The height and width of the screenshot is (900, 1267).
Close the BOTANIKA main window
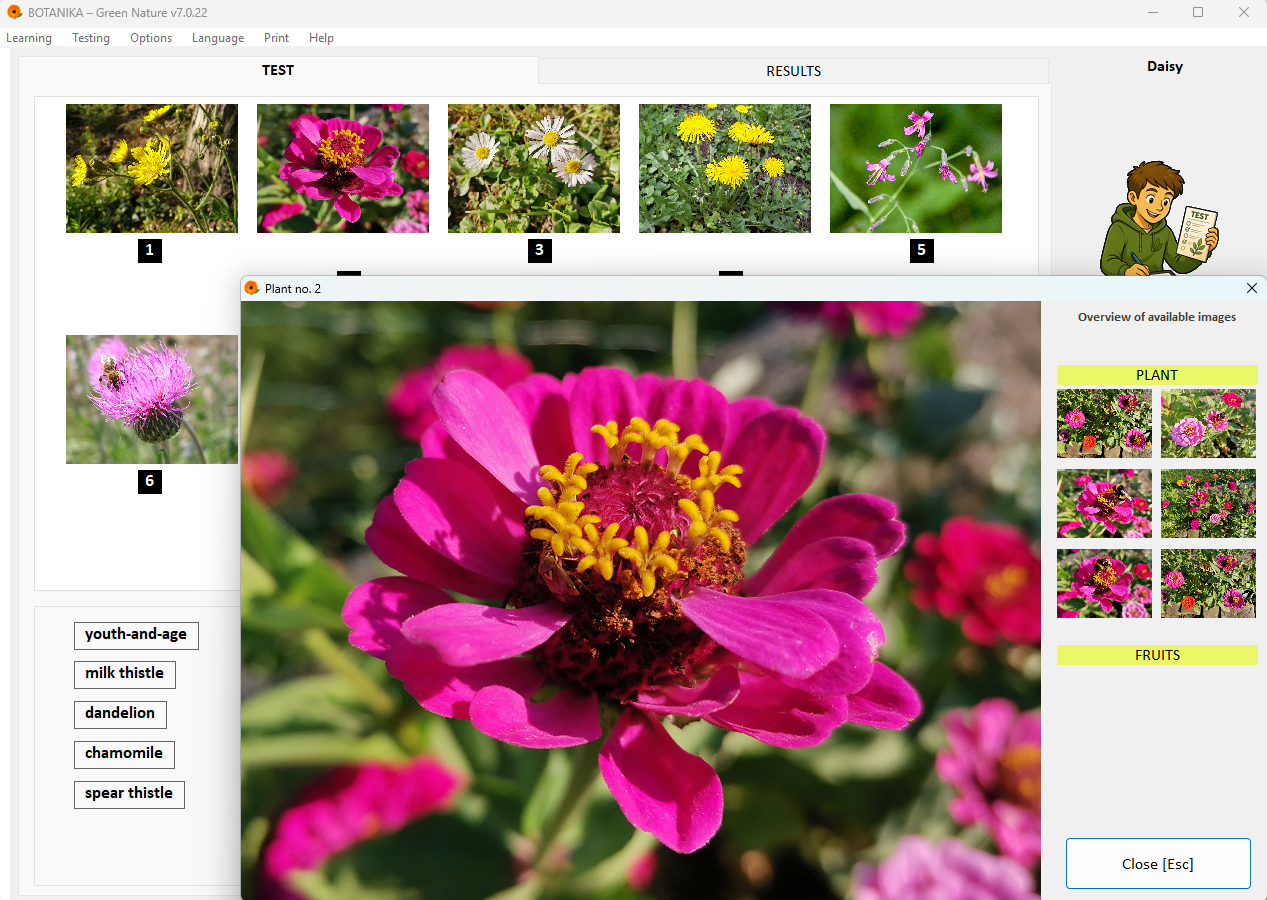[x=1244, y=12]
